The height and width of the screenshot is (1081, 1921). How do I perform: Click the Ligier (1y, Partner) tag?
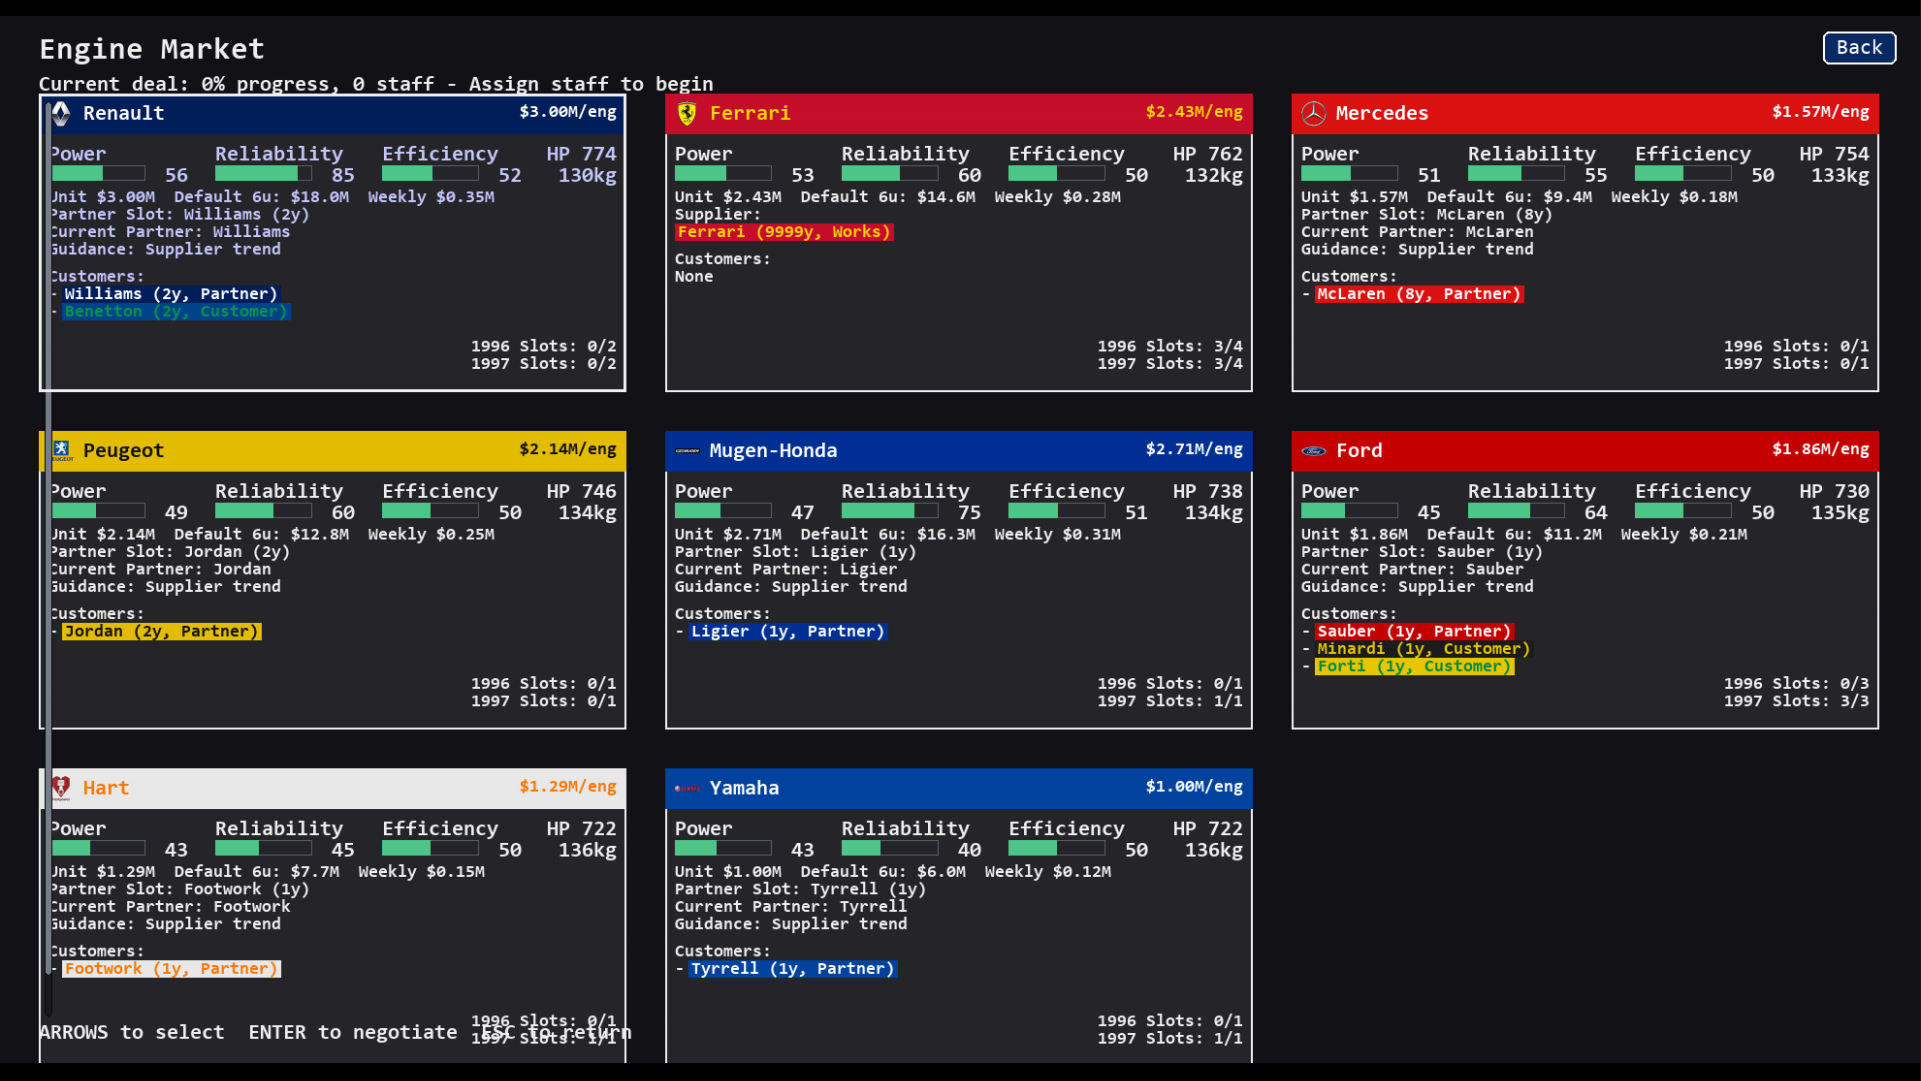click(788, 632)
